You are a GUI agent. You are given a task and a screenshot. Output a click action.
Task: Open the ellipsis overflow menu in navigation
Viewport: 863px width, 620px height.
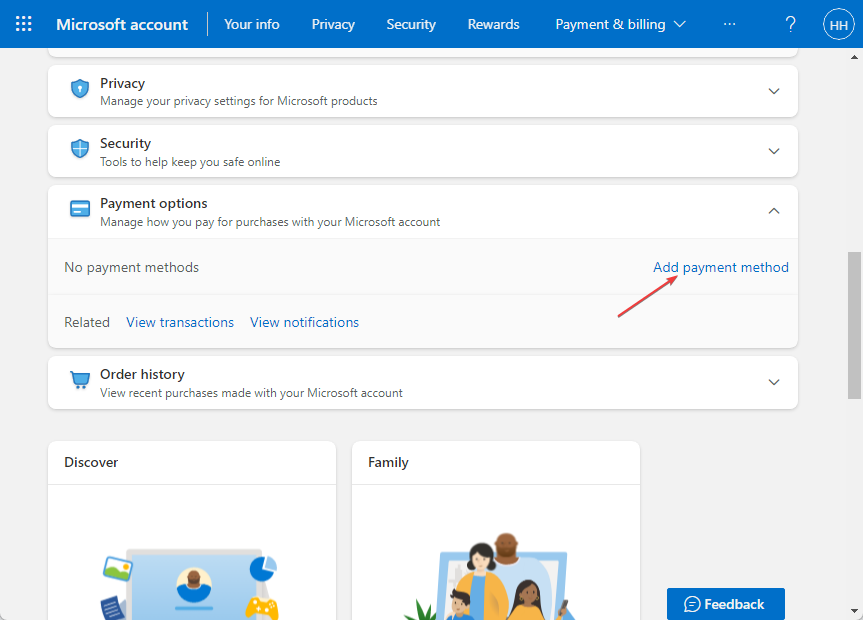[729, 23]
